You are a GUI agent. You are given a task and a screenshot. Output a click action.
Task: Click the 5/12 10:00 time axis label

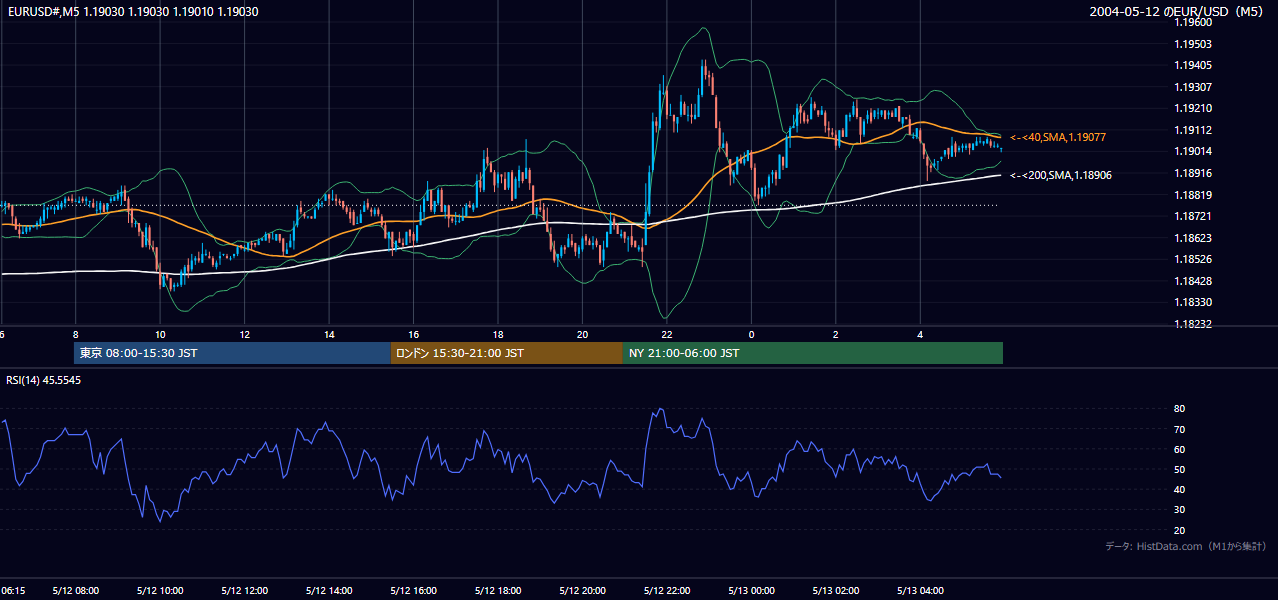point(160,591)
